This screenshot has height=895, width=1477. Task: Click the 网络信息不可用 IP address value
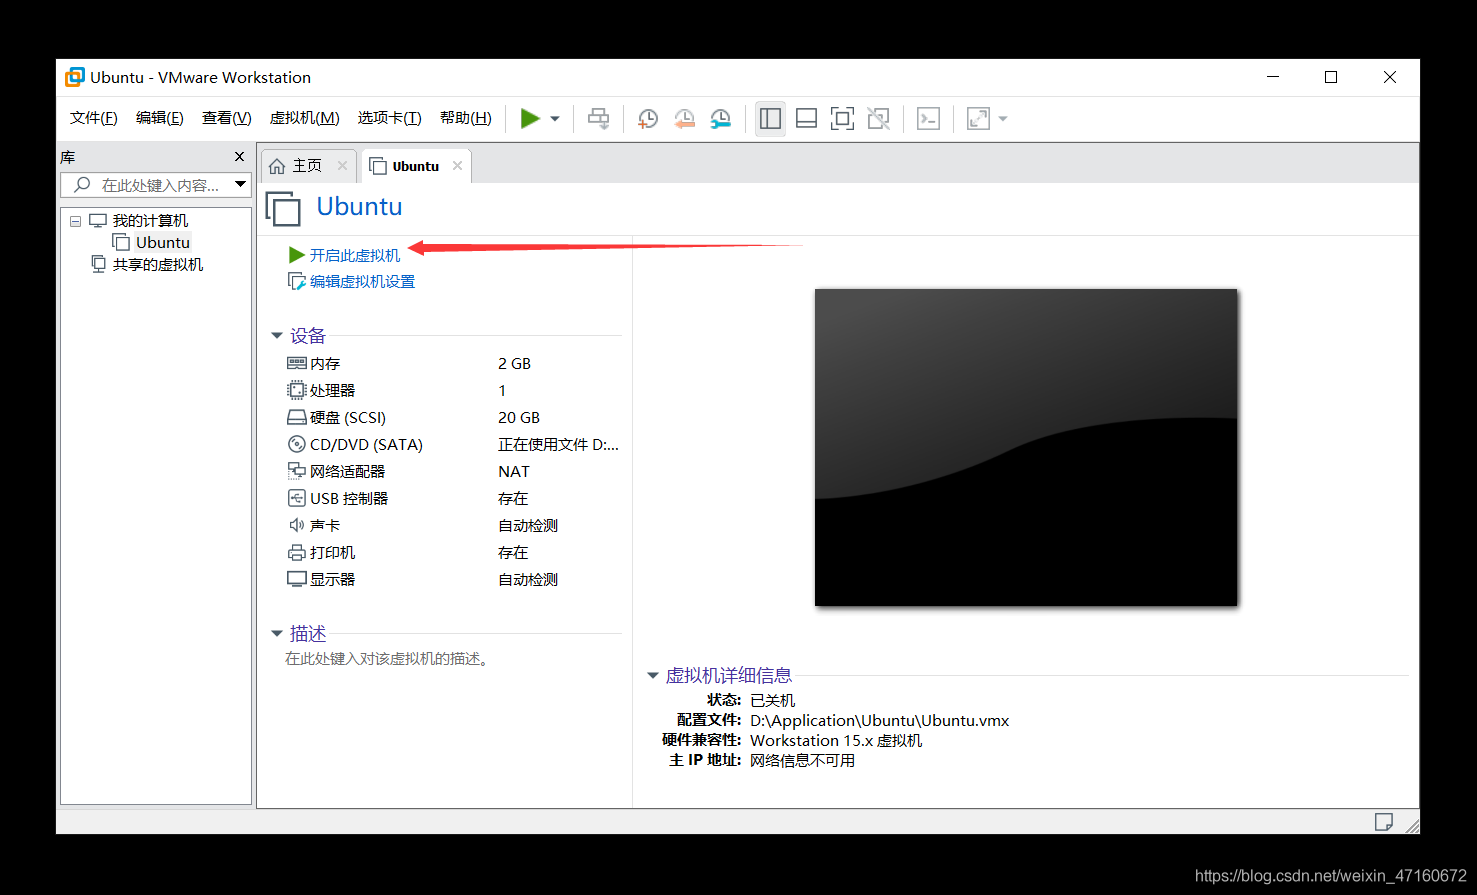click(x=803, y=761)
